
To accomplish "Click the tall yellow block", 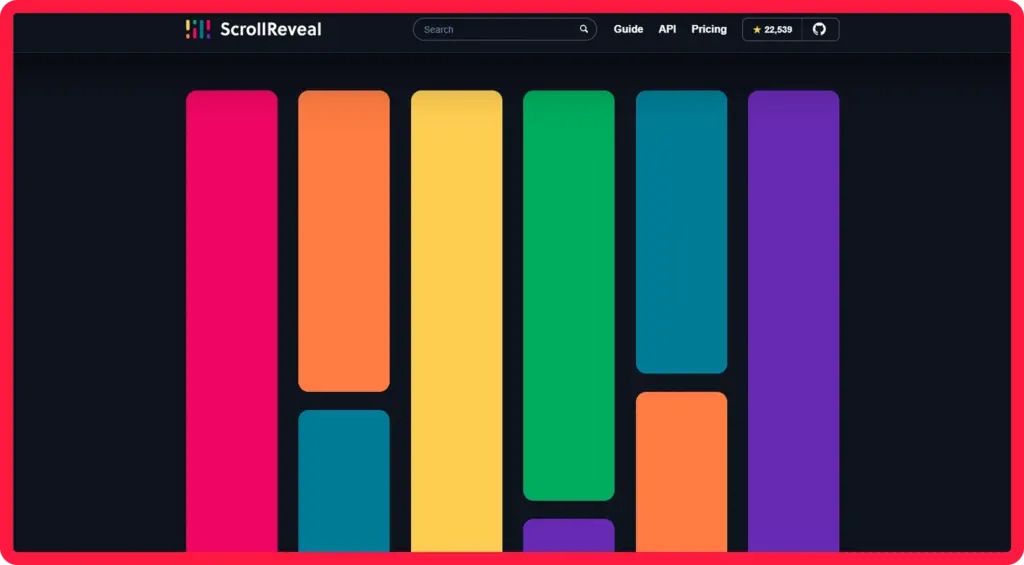I will 456,320.
